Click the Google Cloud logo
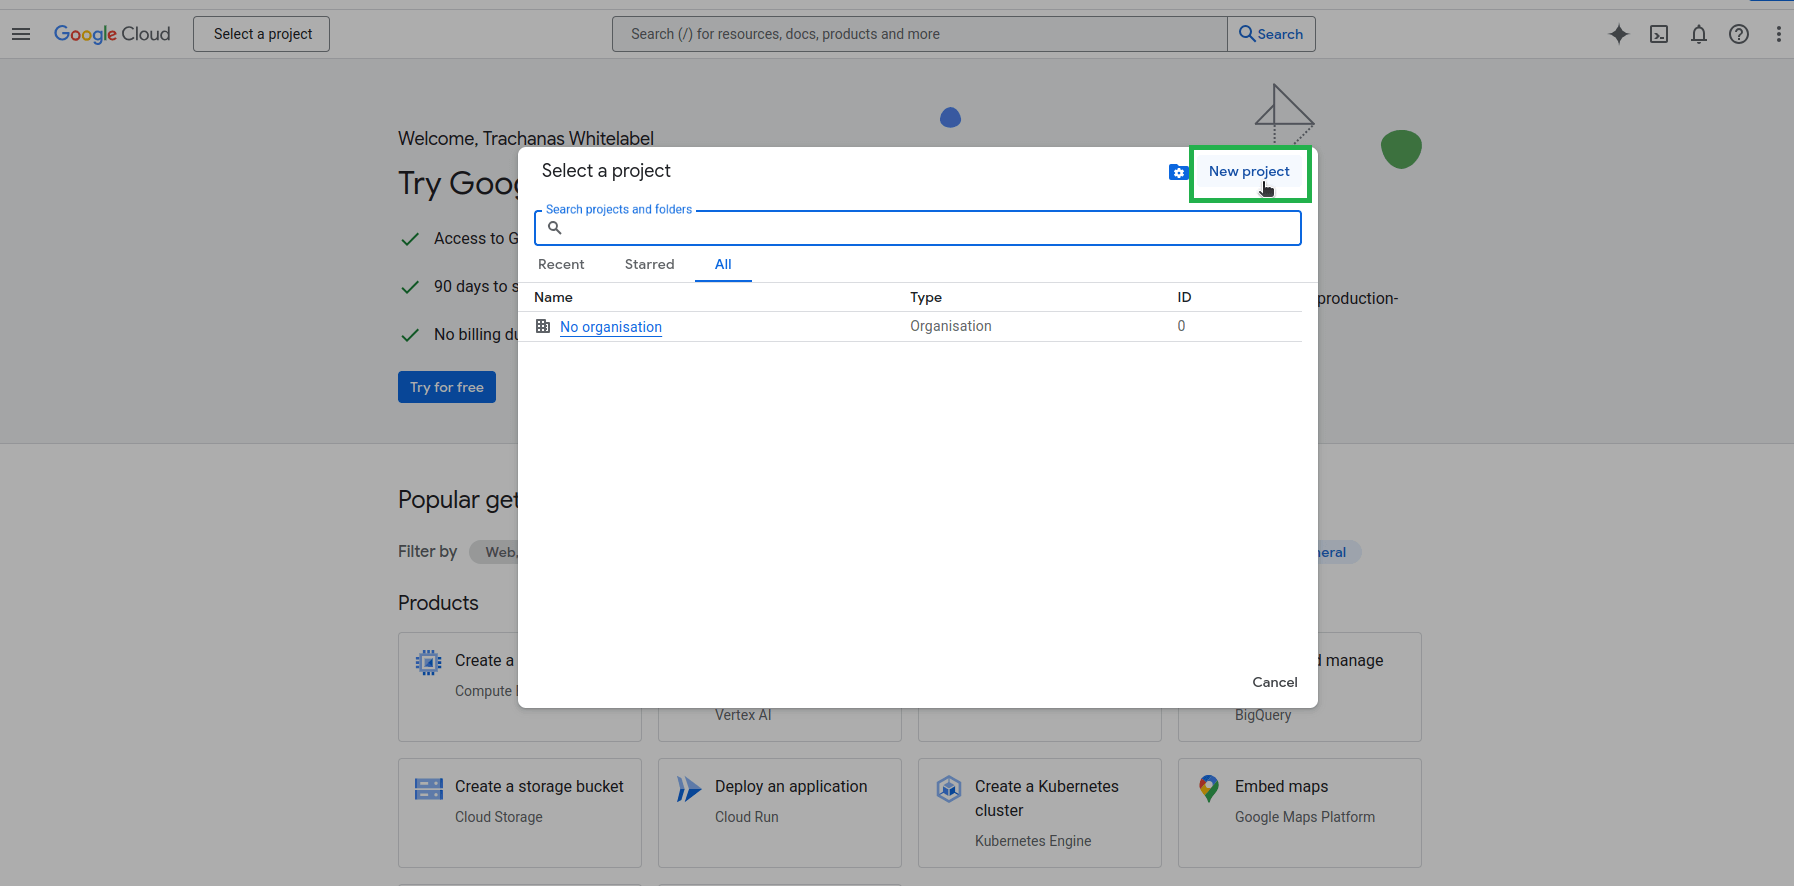 (x=112, y=34)
